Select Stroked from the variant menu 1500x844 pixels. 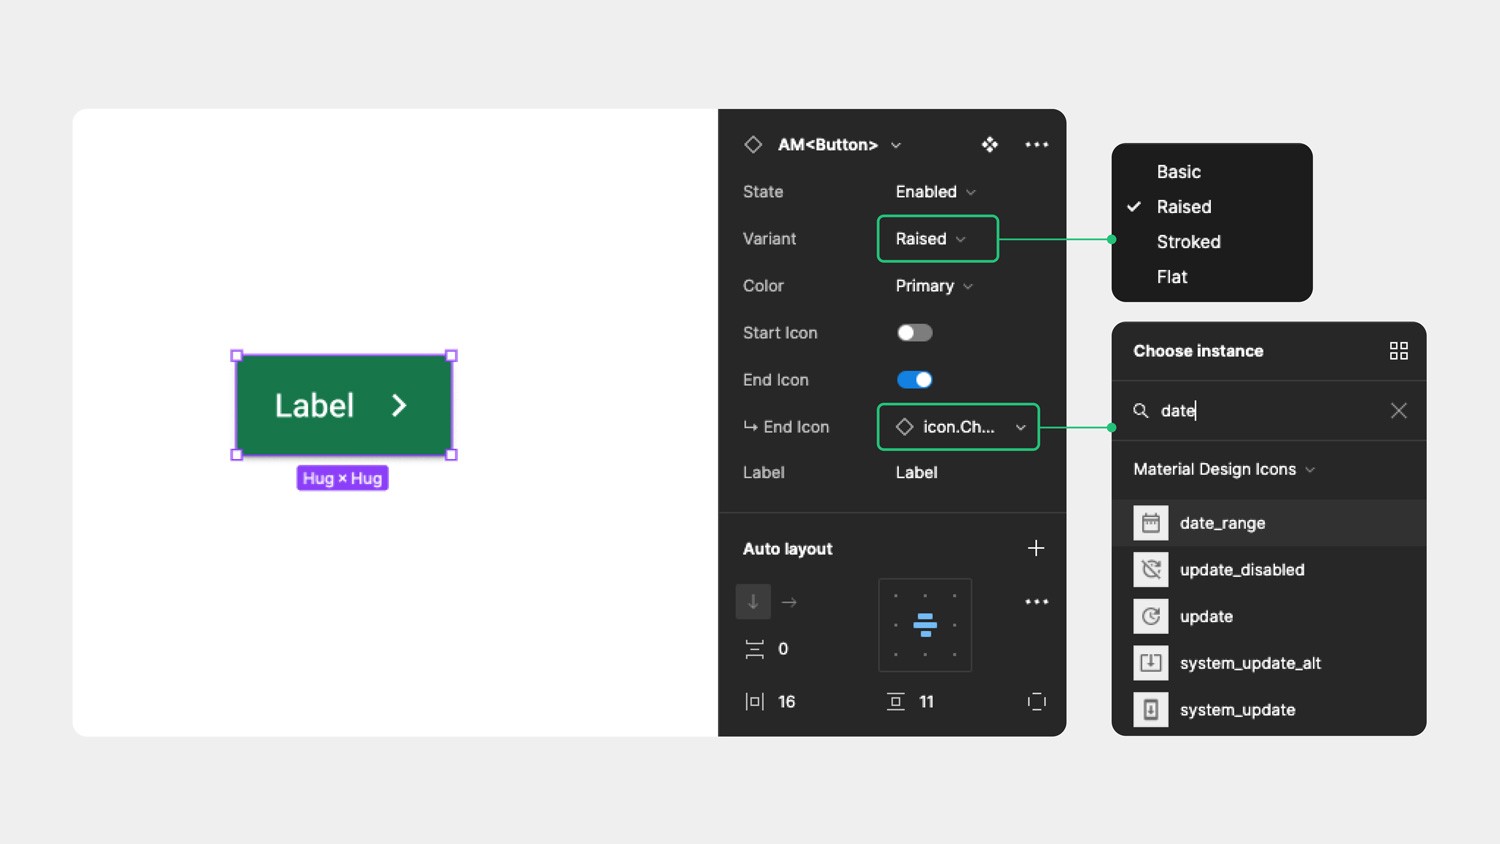(1188, 241)
